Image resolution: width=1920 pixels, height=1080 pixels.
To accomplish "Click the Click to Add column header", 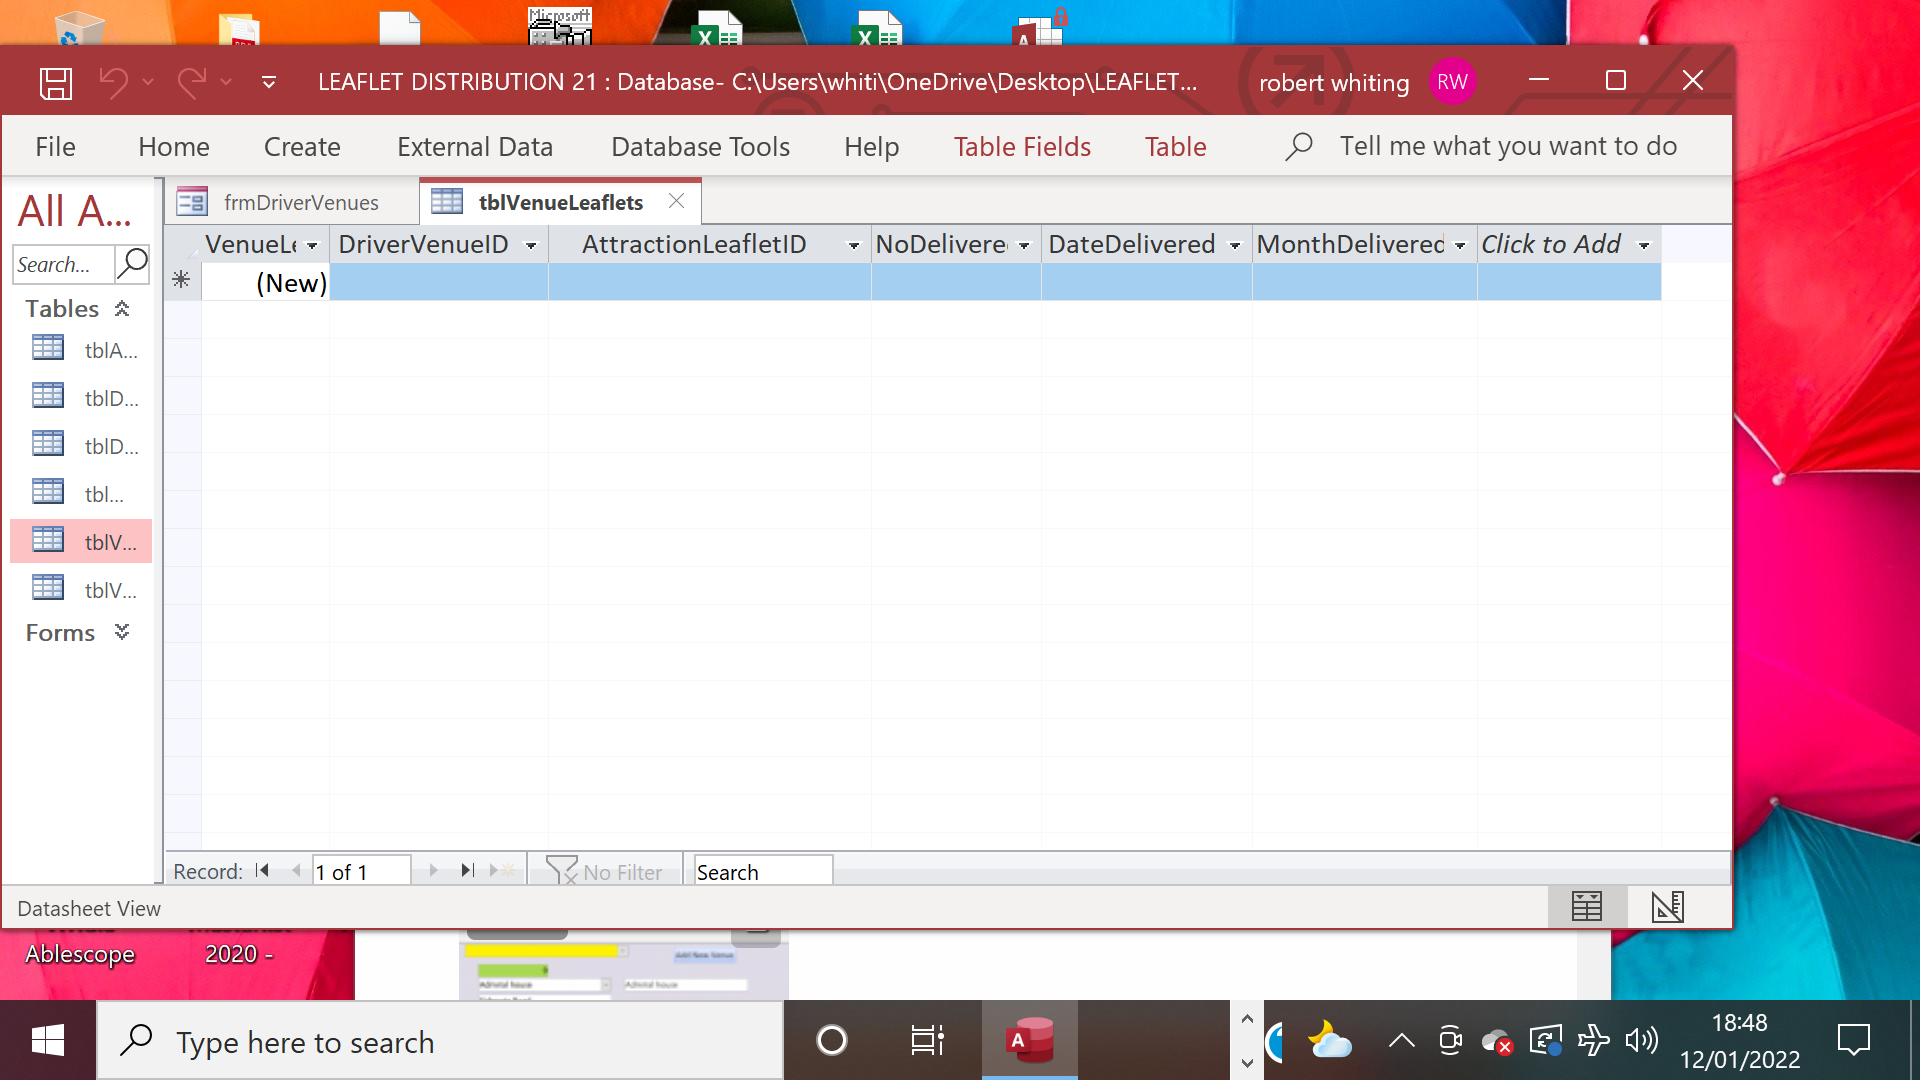I will 1551,245.
